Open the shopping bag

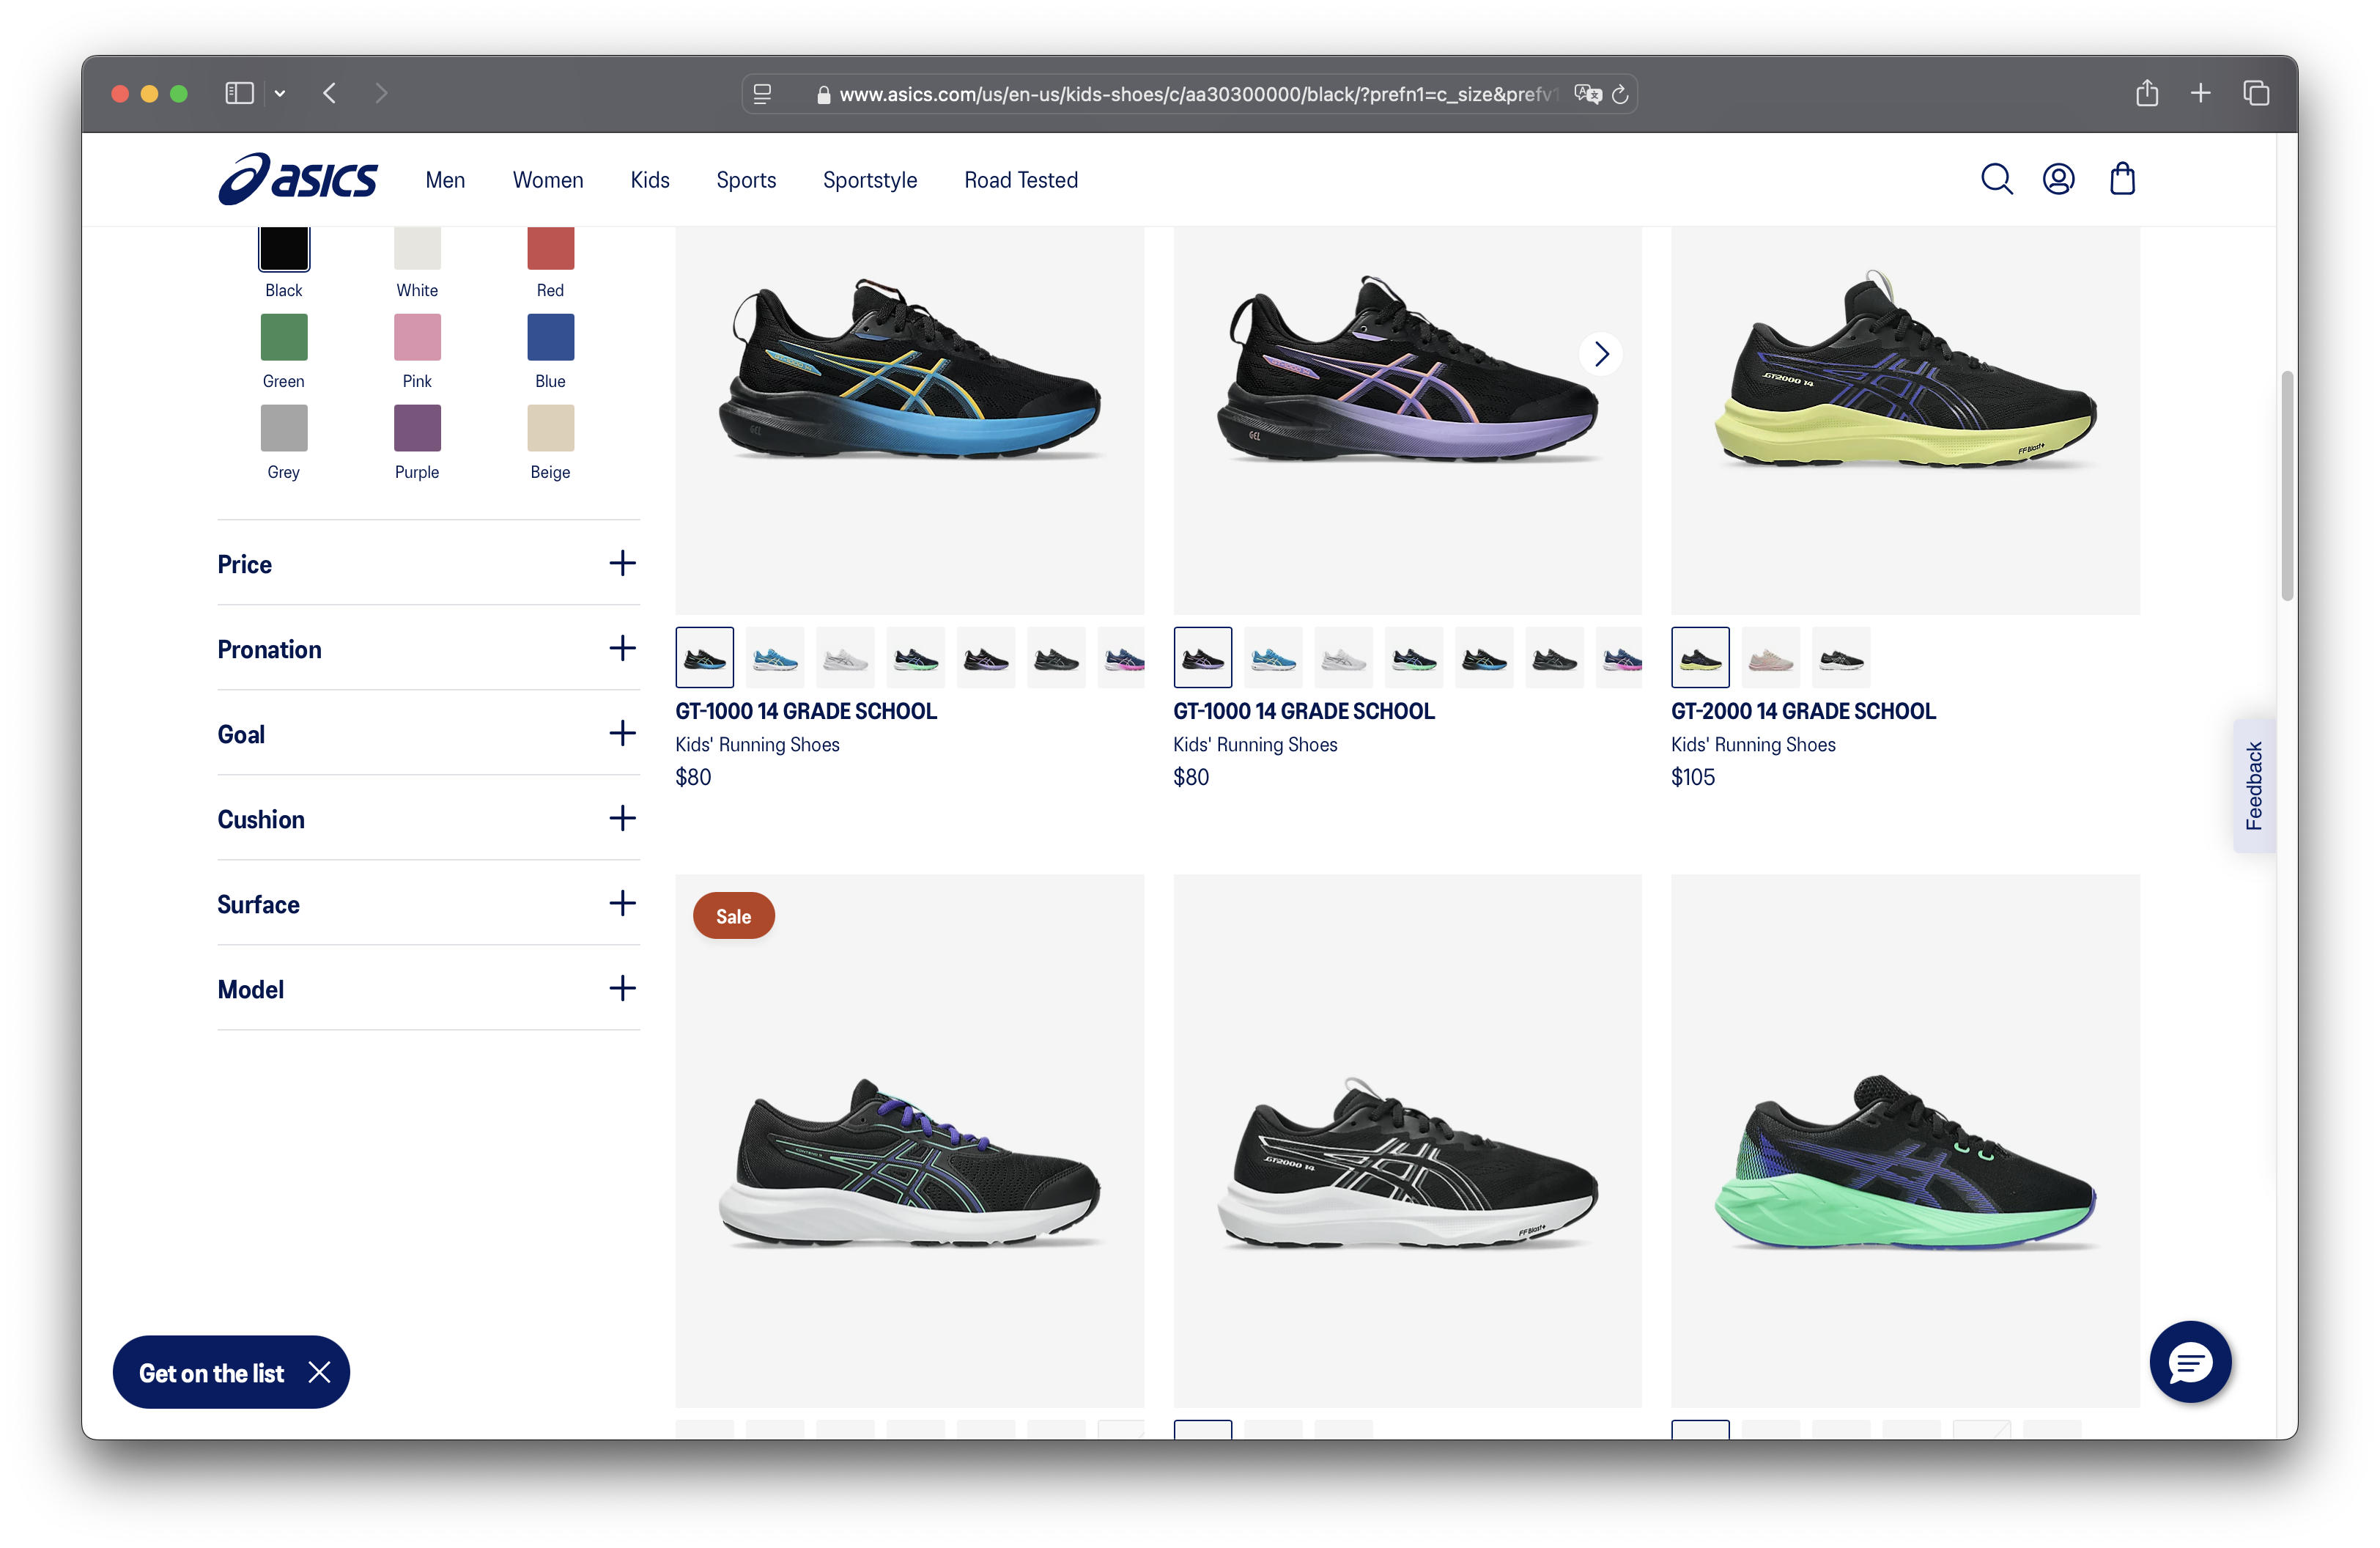pos(2122,180)
